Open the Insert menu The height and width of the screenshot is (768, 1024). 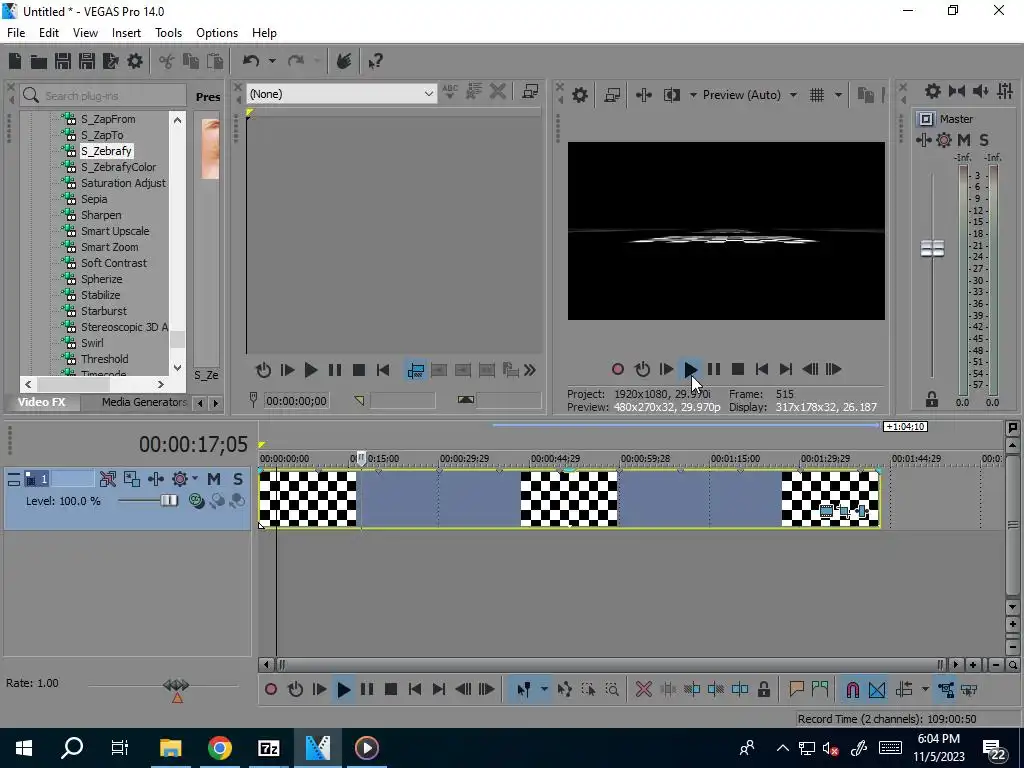pyautogui.click(x=126, y=33)
